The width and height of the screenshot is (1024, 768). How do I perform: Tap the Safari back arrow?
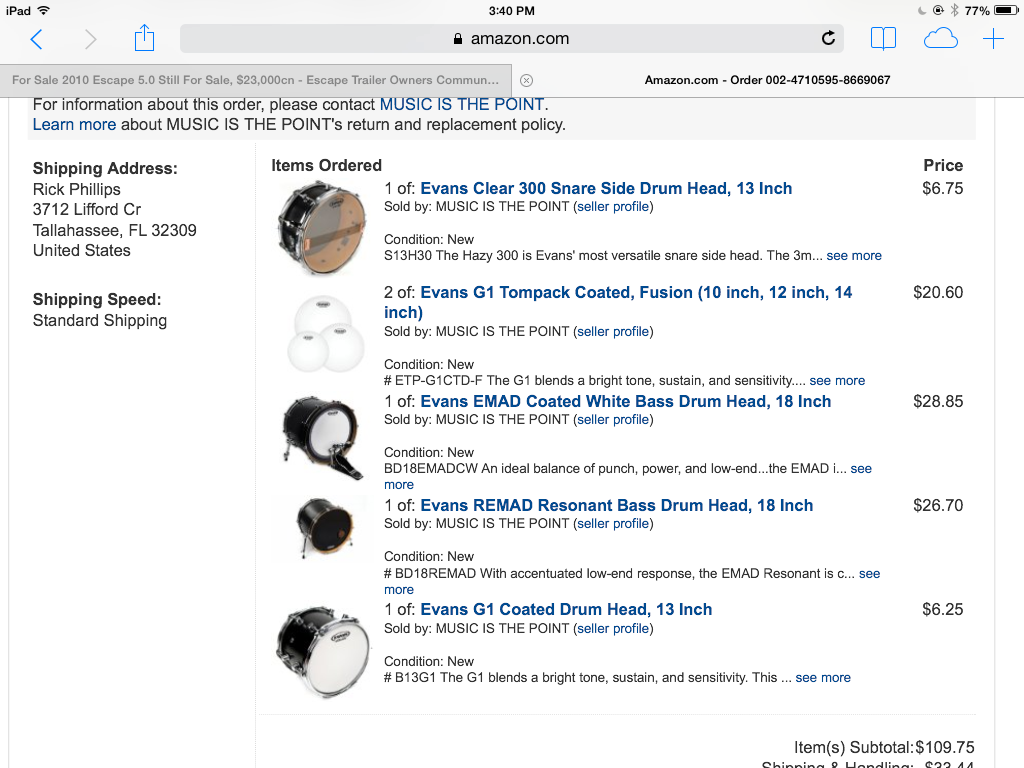37,39
